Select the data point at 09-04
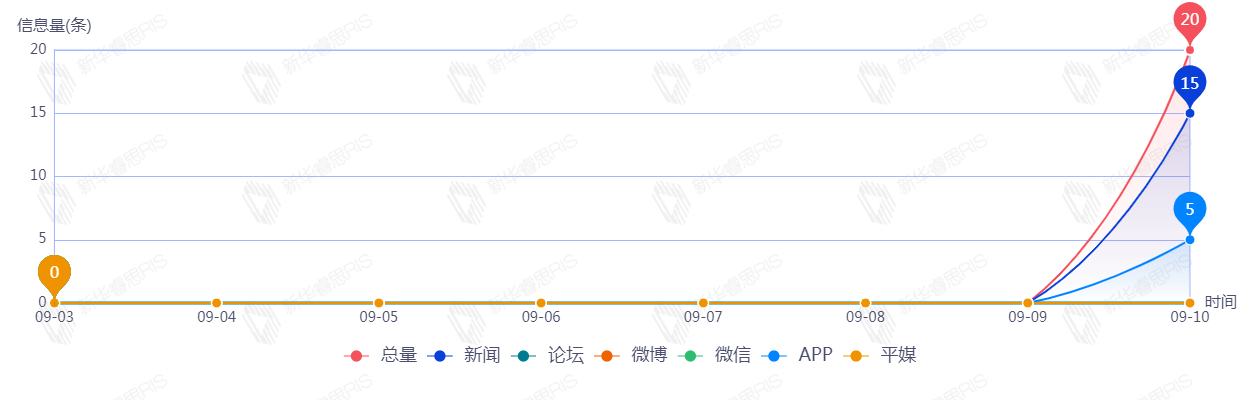The width and height of the screenshot is (1260, 400). click(x=217, y=303)
